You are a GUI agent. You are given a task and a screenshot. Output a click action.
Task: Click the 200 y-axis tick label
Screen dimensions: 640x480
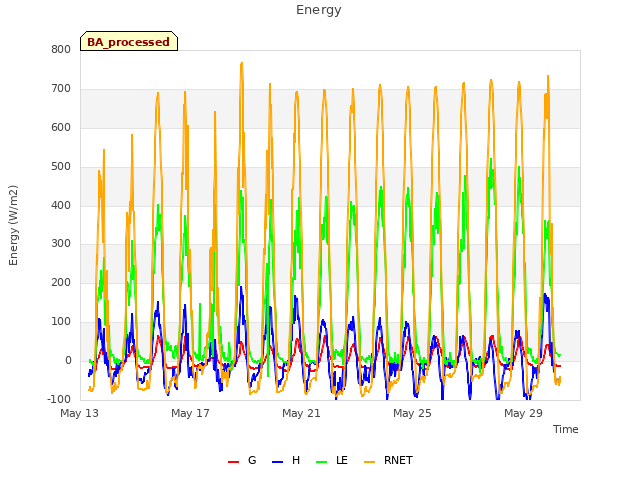point(61,282)
